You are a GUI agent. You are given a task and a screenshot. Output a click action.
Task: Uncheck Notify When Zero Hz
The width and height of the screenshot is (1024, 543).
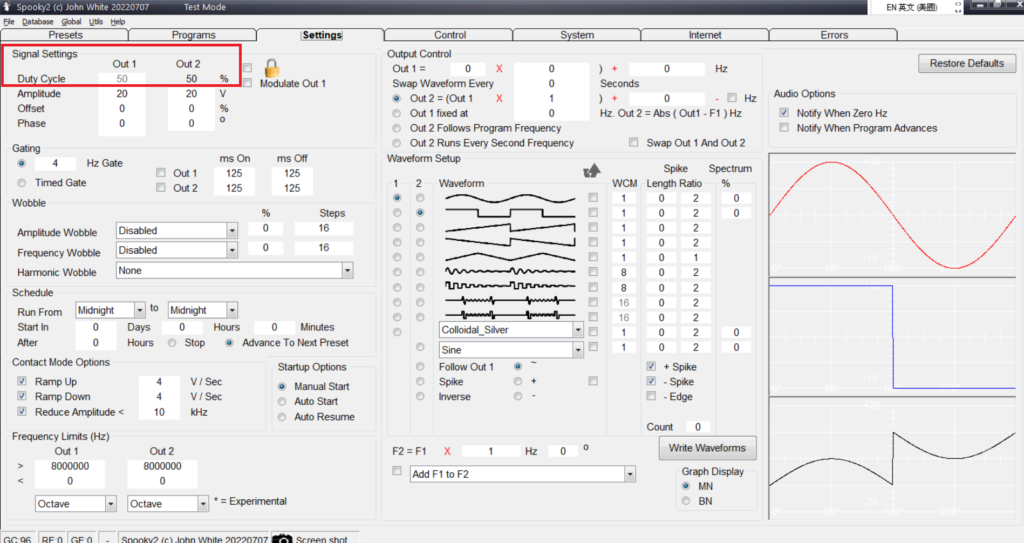pos(784,113)
